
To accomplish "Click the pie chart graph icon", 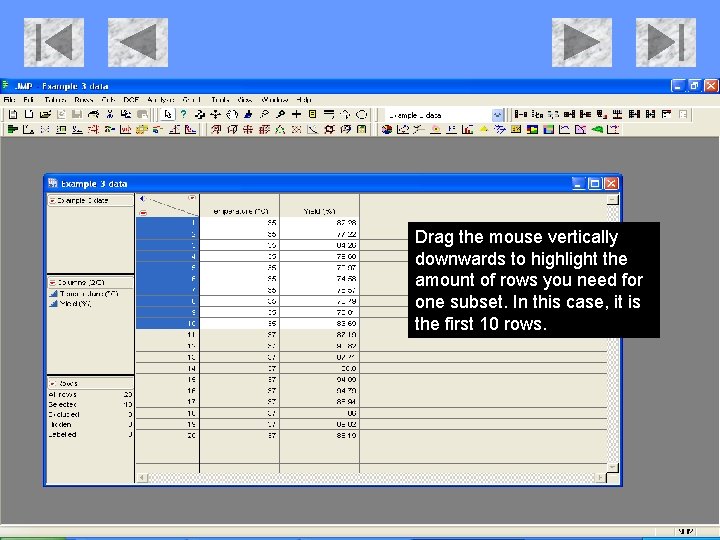I will (x=387, y=129).
